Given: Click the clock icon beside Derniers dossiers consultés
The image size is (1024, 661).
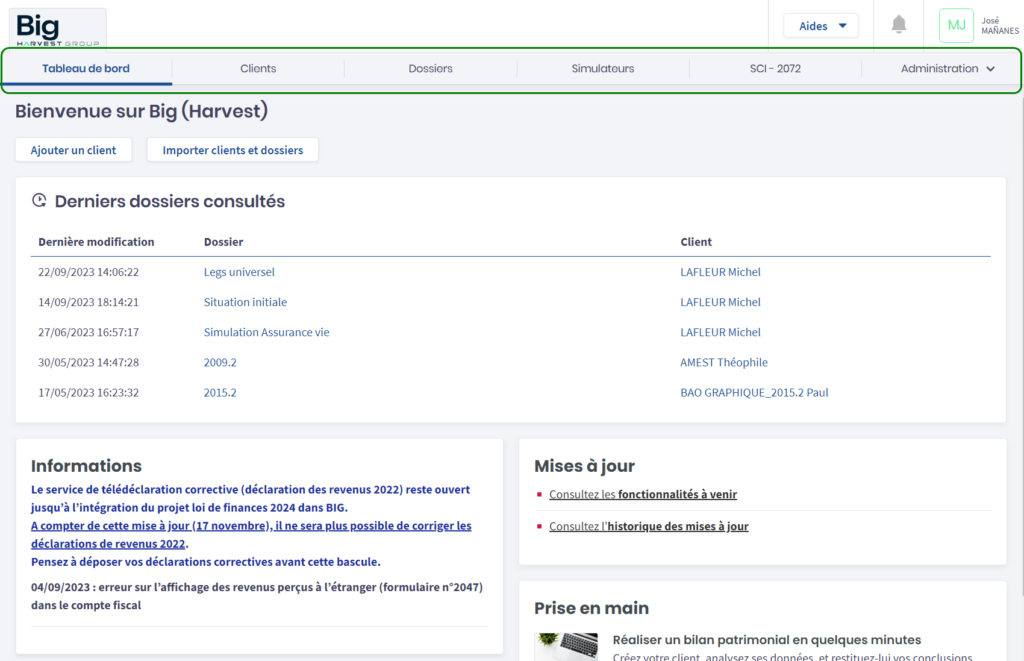Looking at the screenshot, I should (x=39, y=201).
